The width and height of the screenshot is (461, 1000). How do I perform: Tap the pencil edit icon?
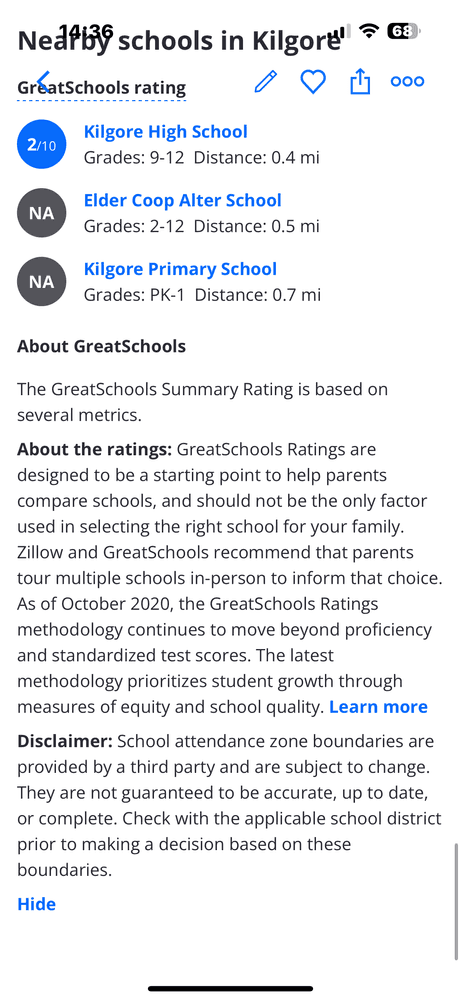(266, 82)
